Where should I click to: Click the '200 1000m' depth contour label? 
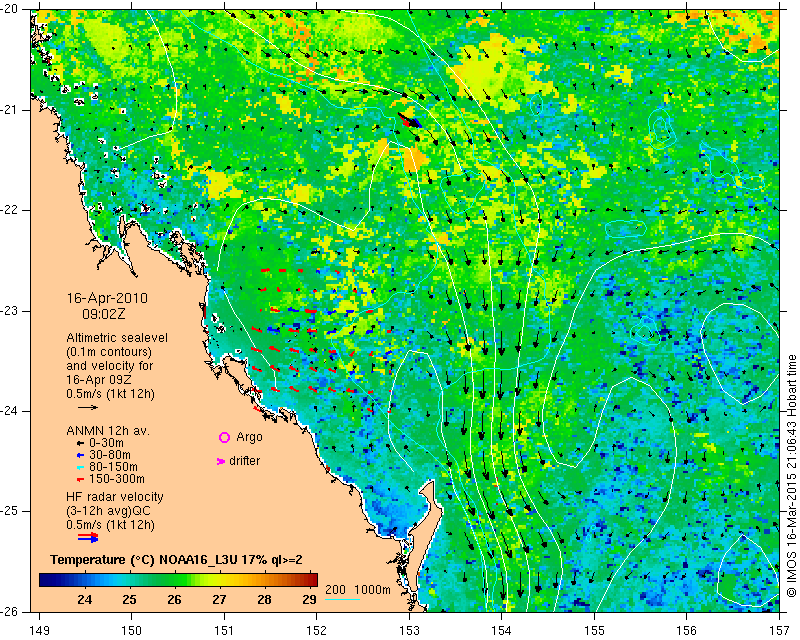[358, 589]
